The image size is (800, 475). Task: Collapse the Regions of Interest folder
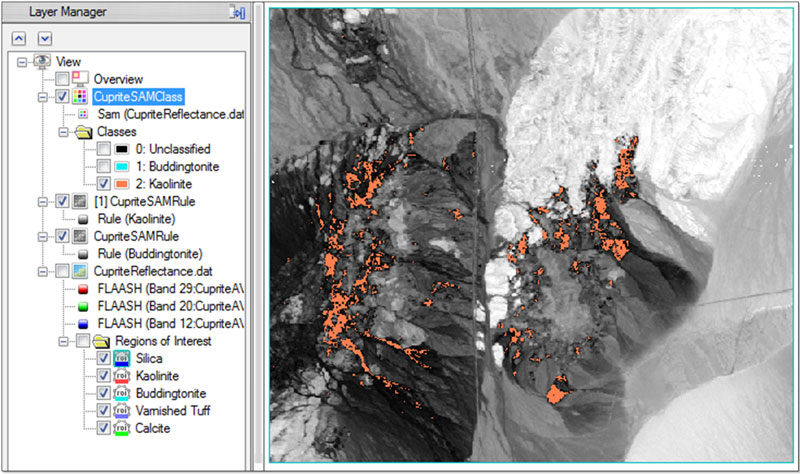click(63, 341)
